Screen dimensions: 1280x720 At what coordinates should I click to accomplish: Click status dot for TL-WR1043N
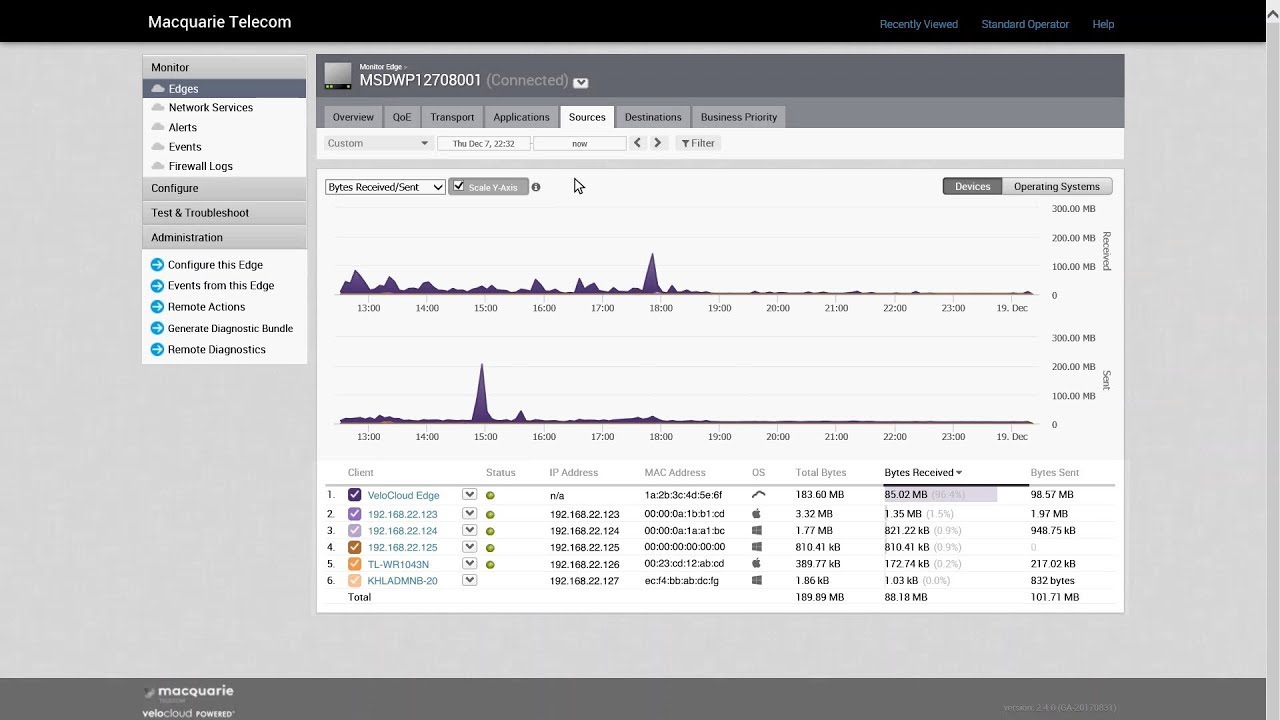tap(490, 564)
